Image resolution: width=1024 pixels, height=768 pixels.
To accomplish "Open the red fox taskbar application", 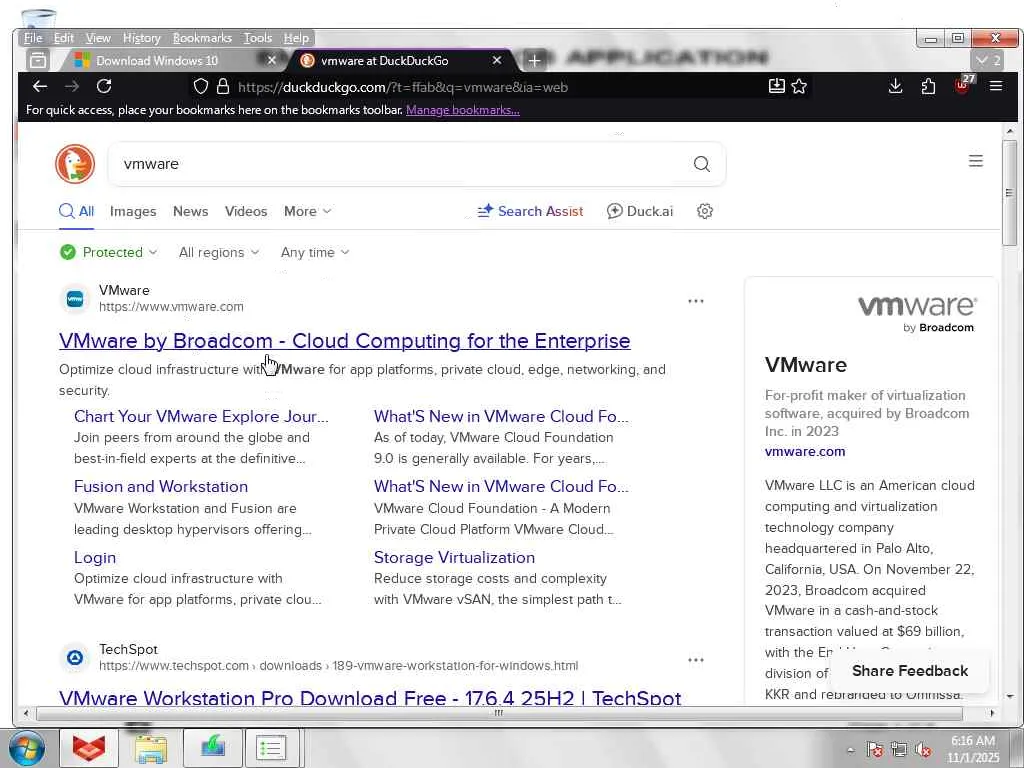I will [89, 748].
